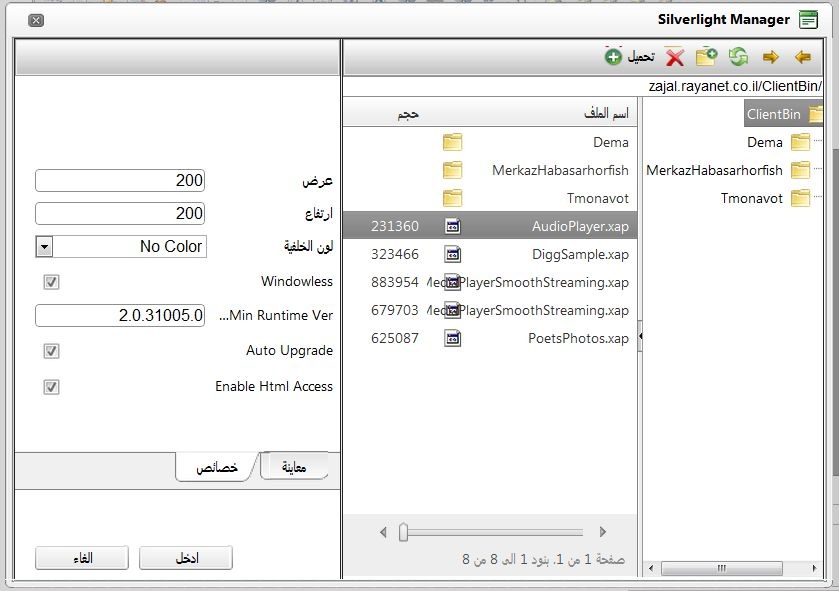Click the back arrow icon
839x591 pixels.
coord(803,56)
